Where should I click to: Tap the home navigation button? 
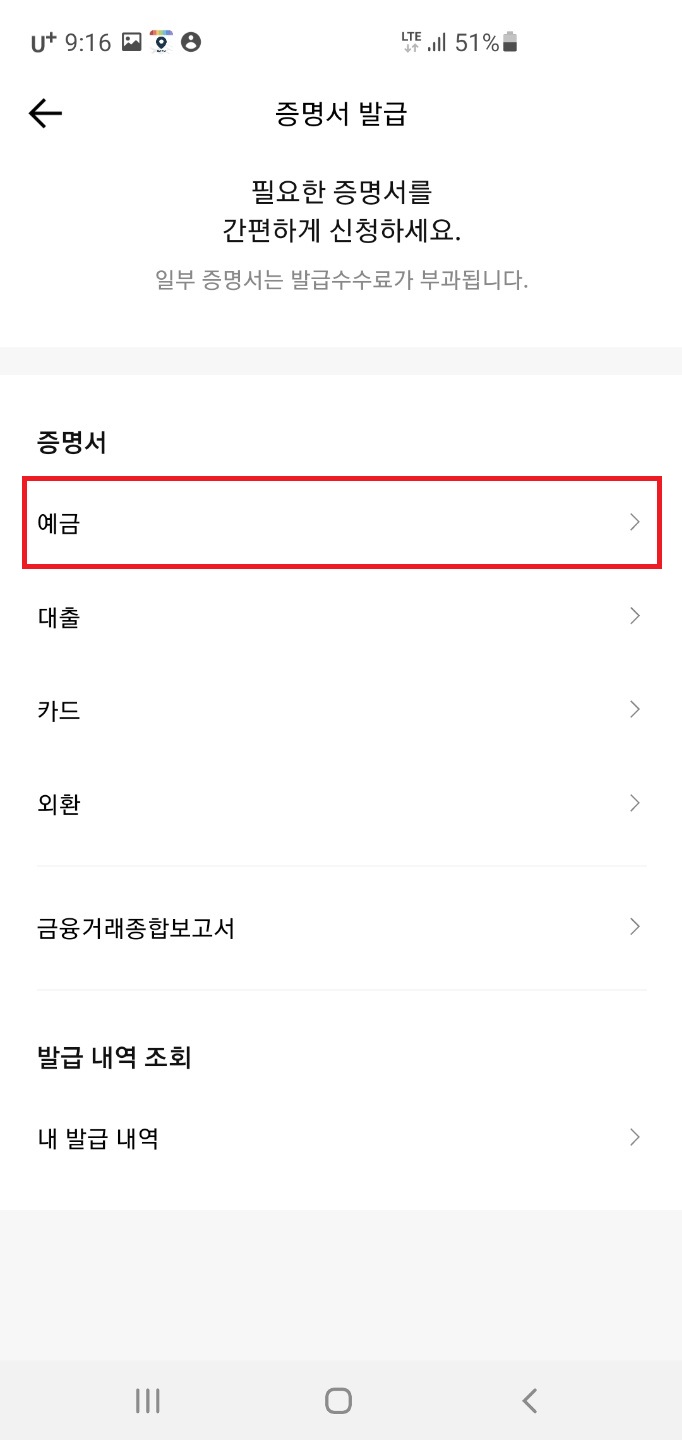click(x=336, y=1400)
